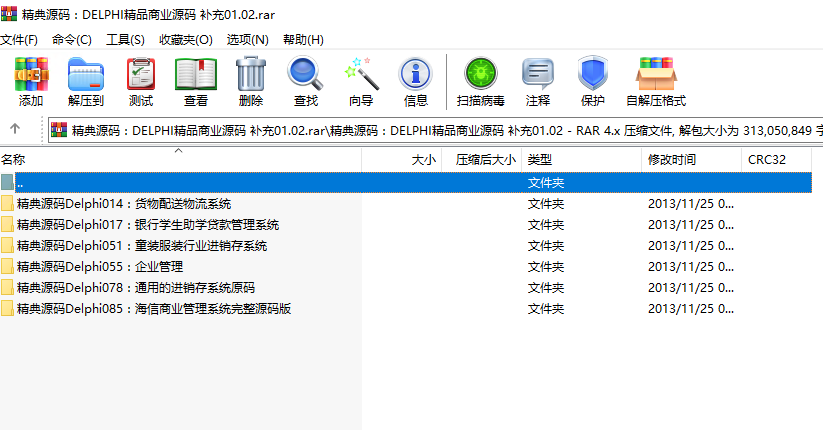This screenshot has width=823, height=430.
Task: Click the 添加 (Add) toolbar icon
Action: click(31, 74)
